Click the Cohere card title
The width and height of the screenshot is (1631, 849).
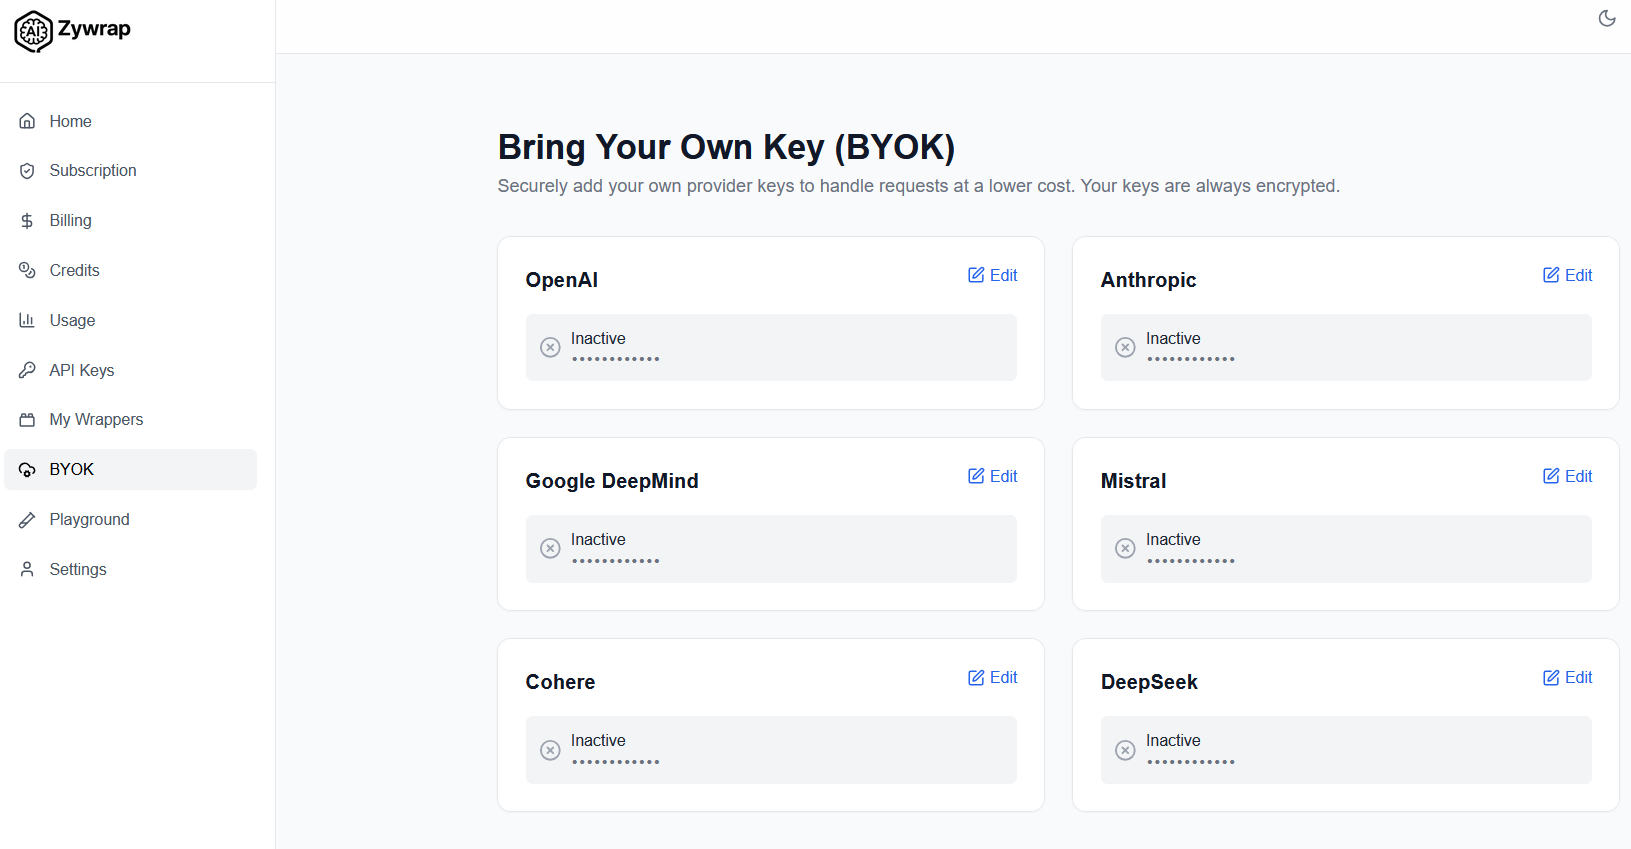560,682
